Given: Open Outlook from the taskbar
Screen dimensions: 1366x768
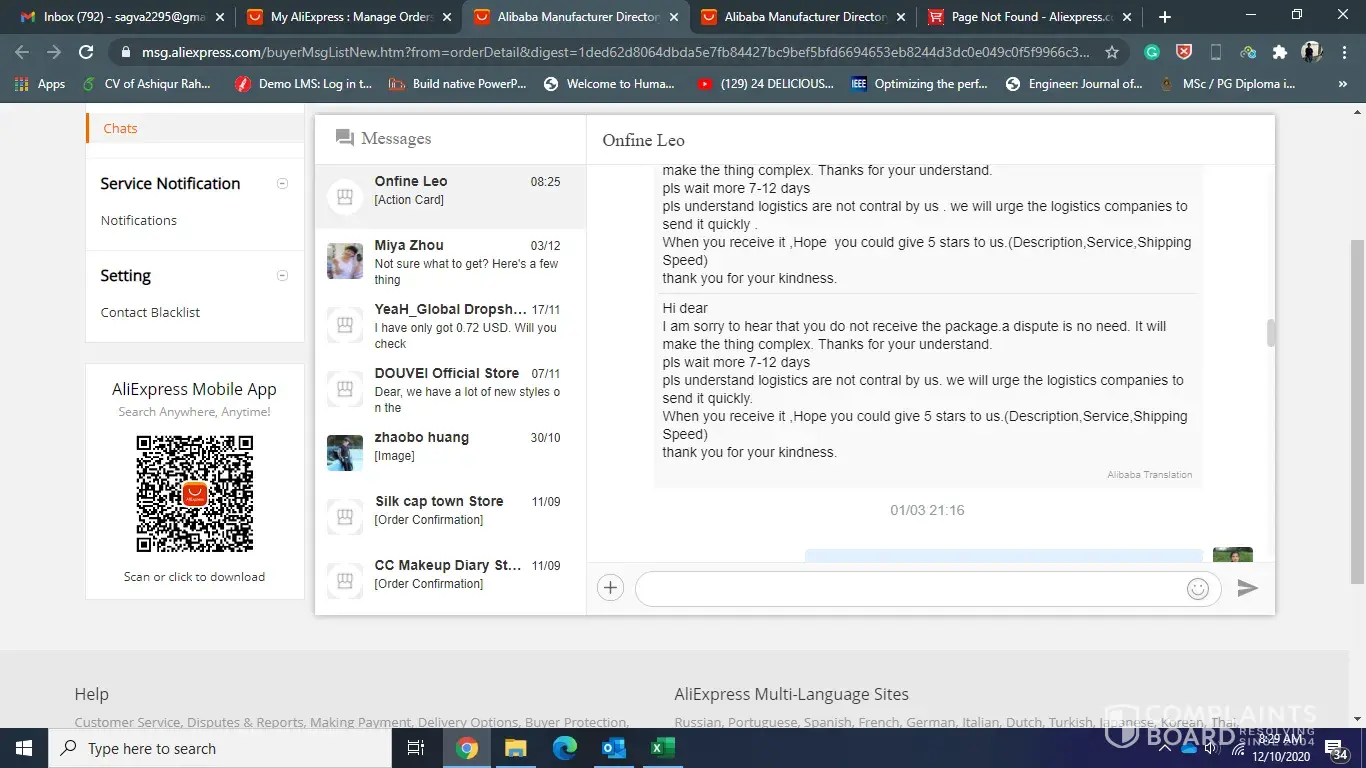Looking at the screenshot, I should coord(613,748).
